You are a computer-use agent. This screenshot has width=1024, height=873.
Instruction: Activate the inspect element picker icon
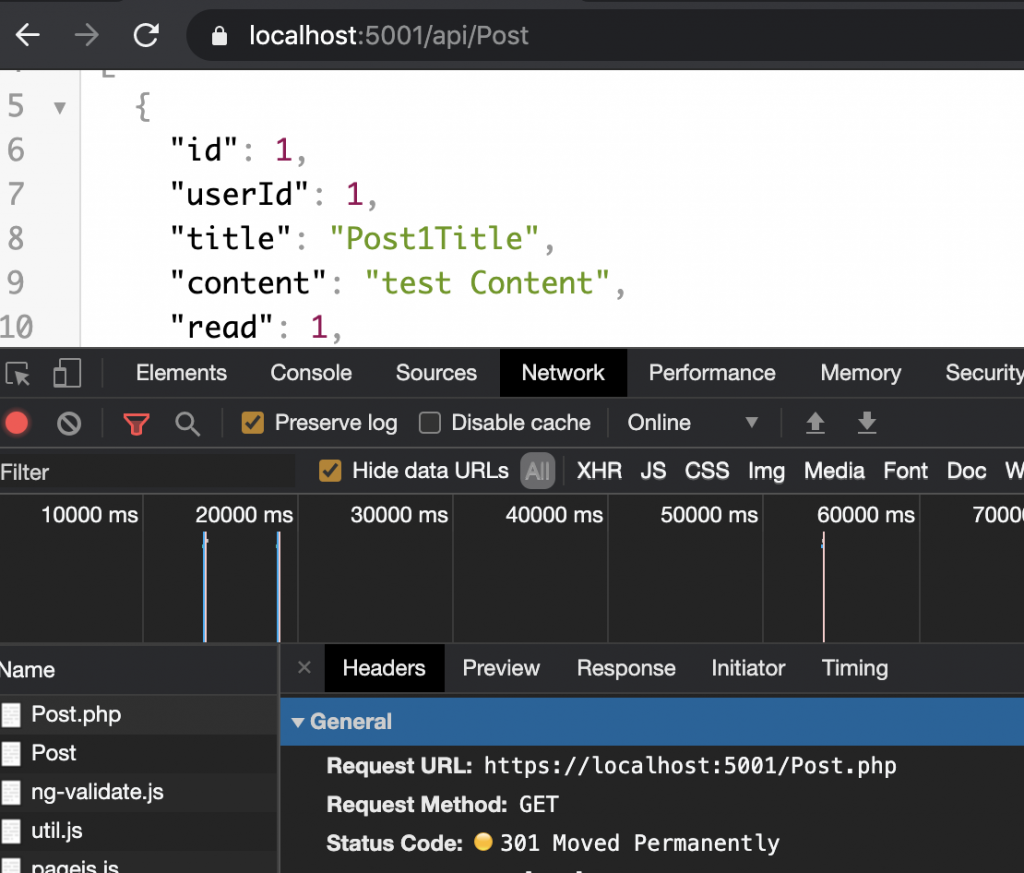18,373
